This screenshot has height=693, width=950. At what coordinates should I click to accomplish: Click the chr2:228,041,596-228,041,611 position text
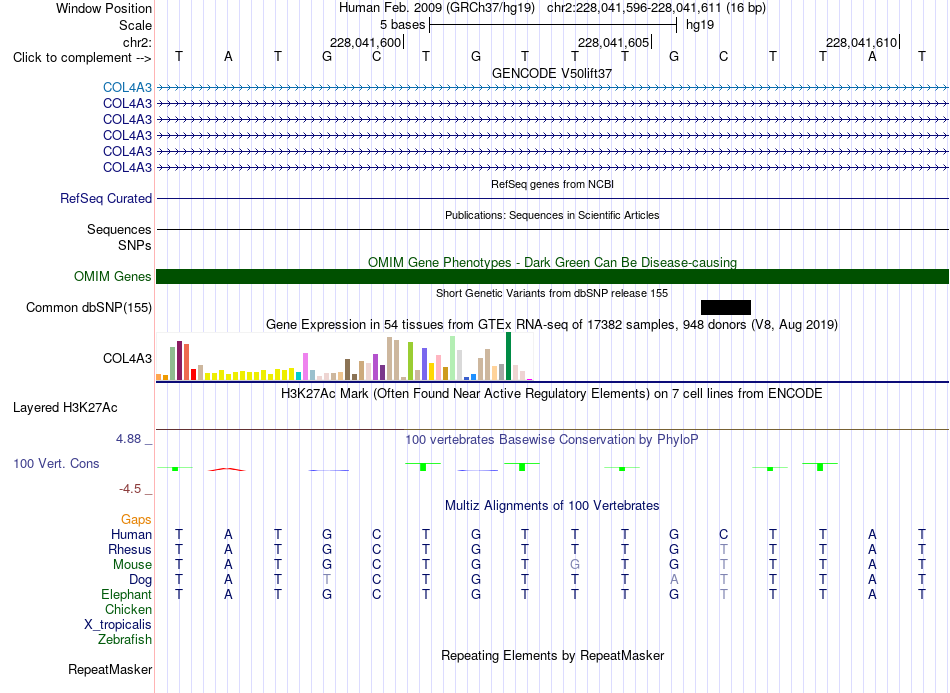tap(634, 8)
